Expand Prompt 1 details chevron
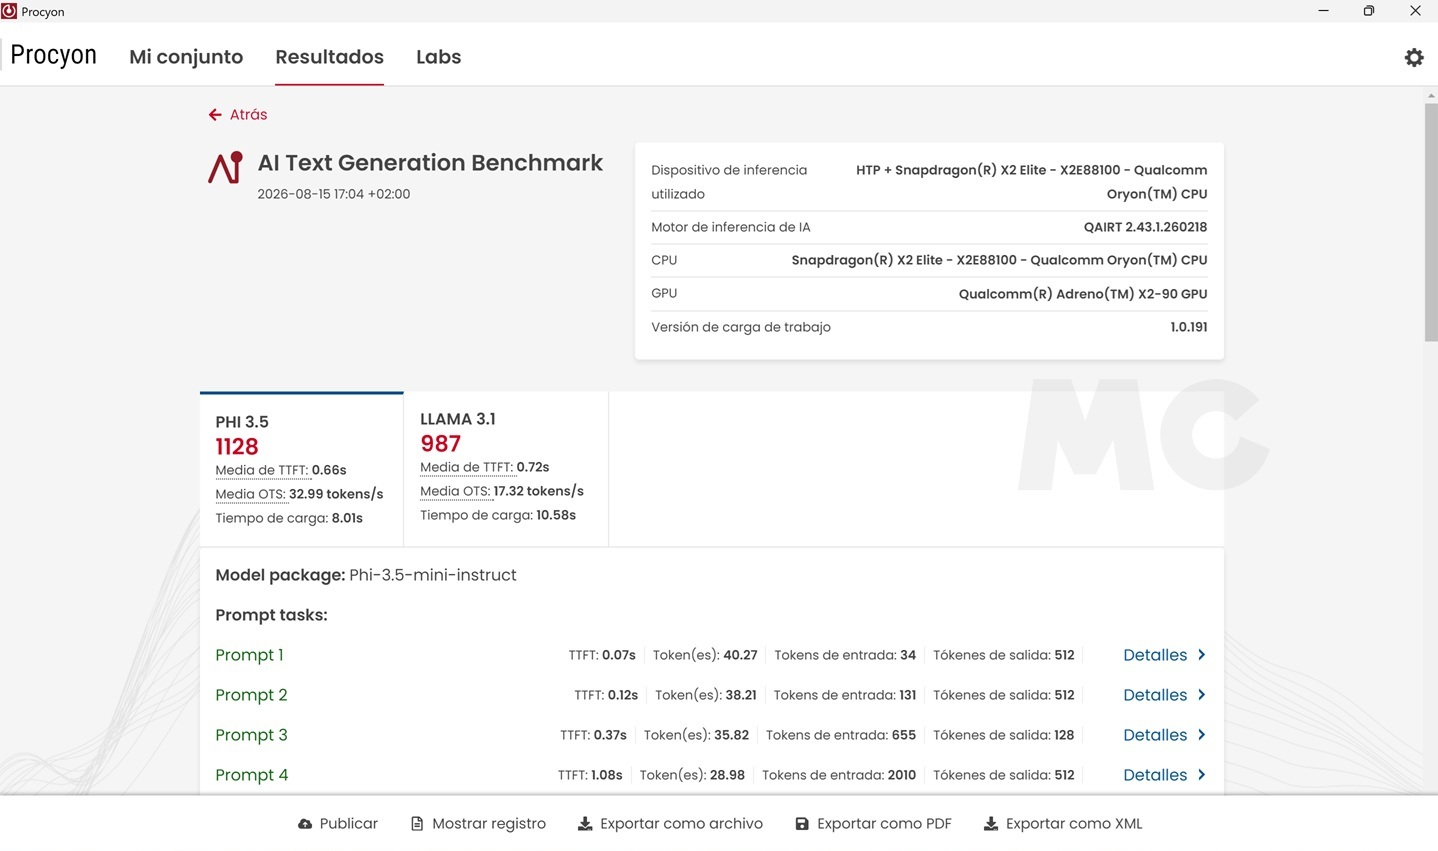This screenshot has width=1438, height=851. point(1201,655)
